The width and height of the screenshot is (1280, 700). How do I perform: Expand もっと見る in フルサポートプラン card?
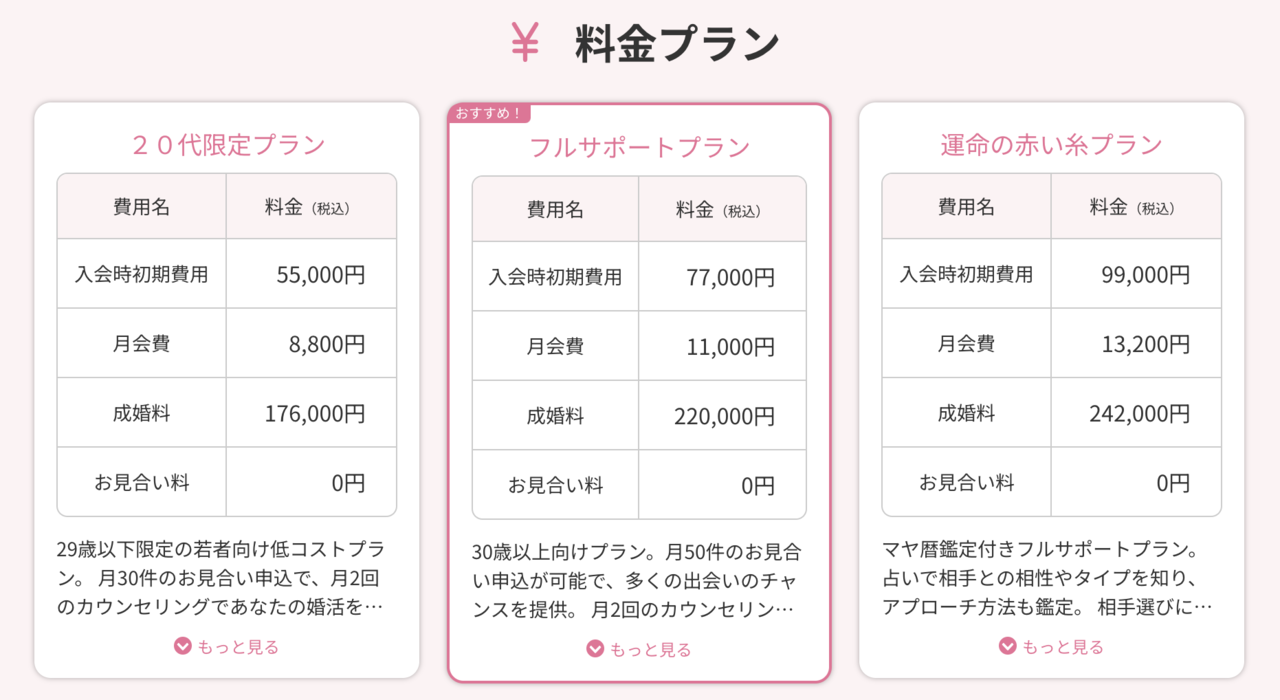click(639, 649)
